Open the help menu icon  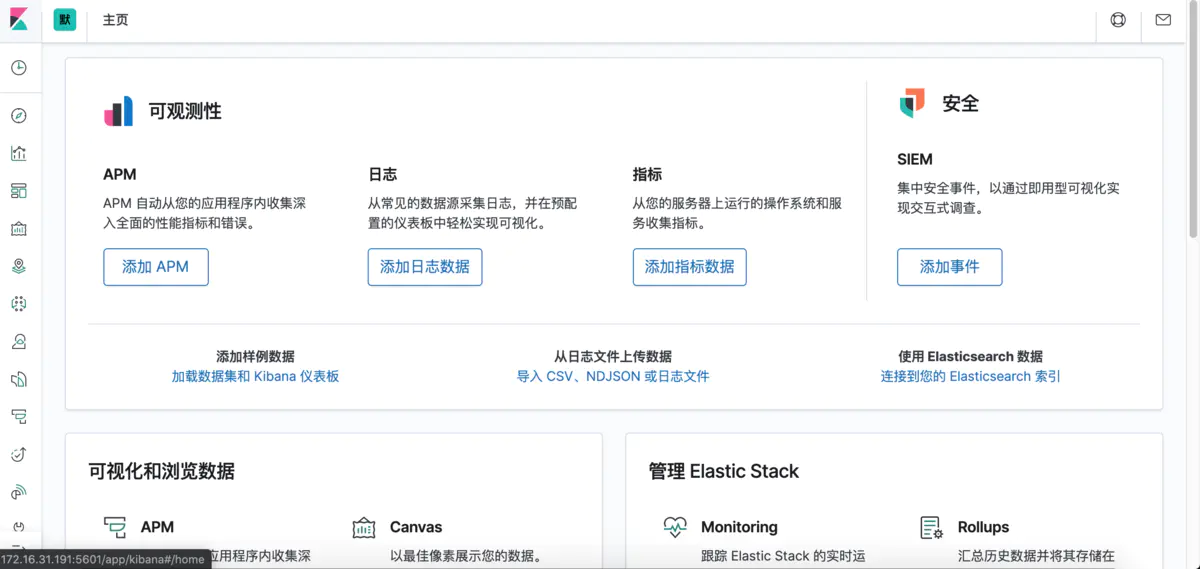(1118, 20)
